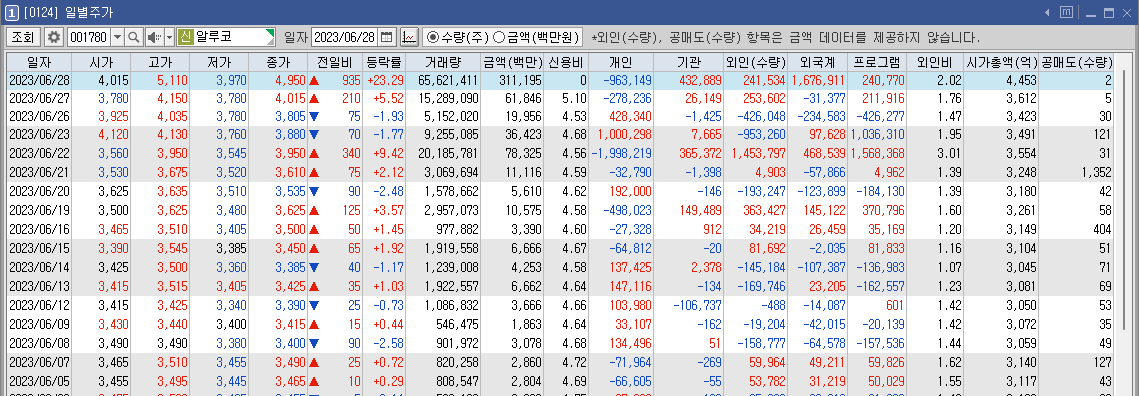
Task: Click the 고가 column header
Action: click(160, 62)
